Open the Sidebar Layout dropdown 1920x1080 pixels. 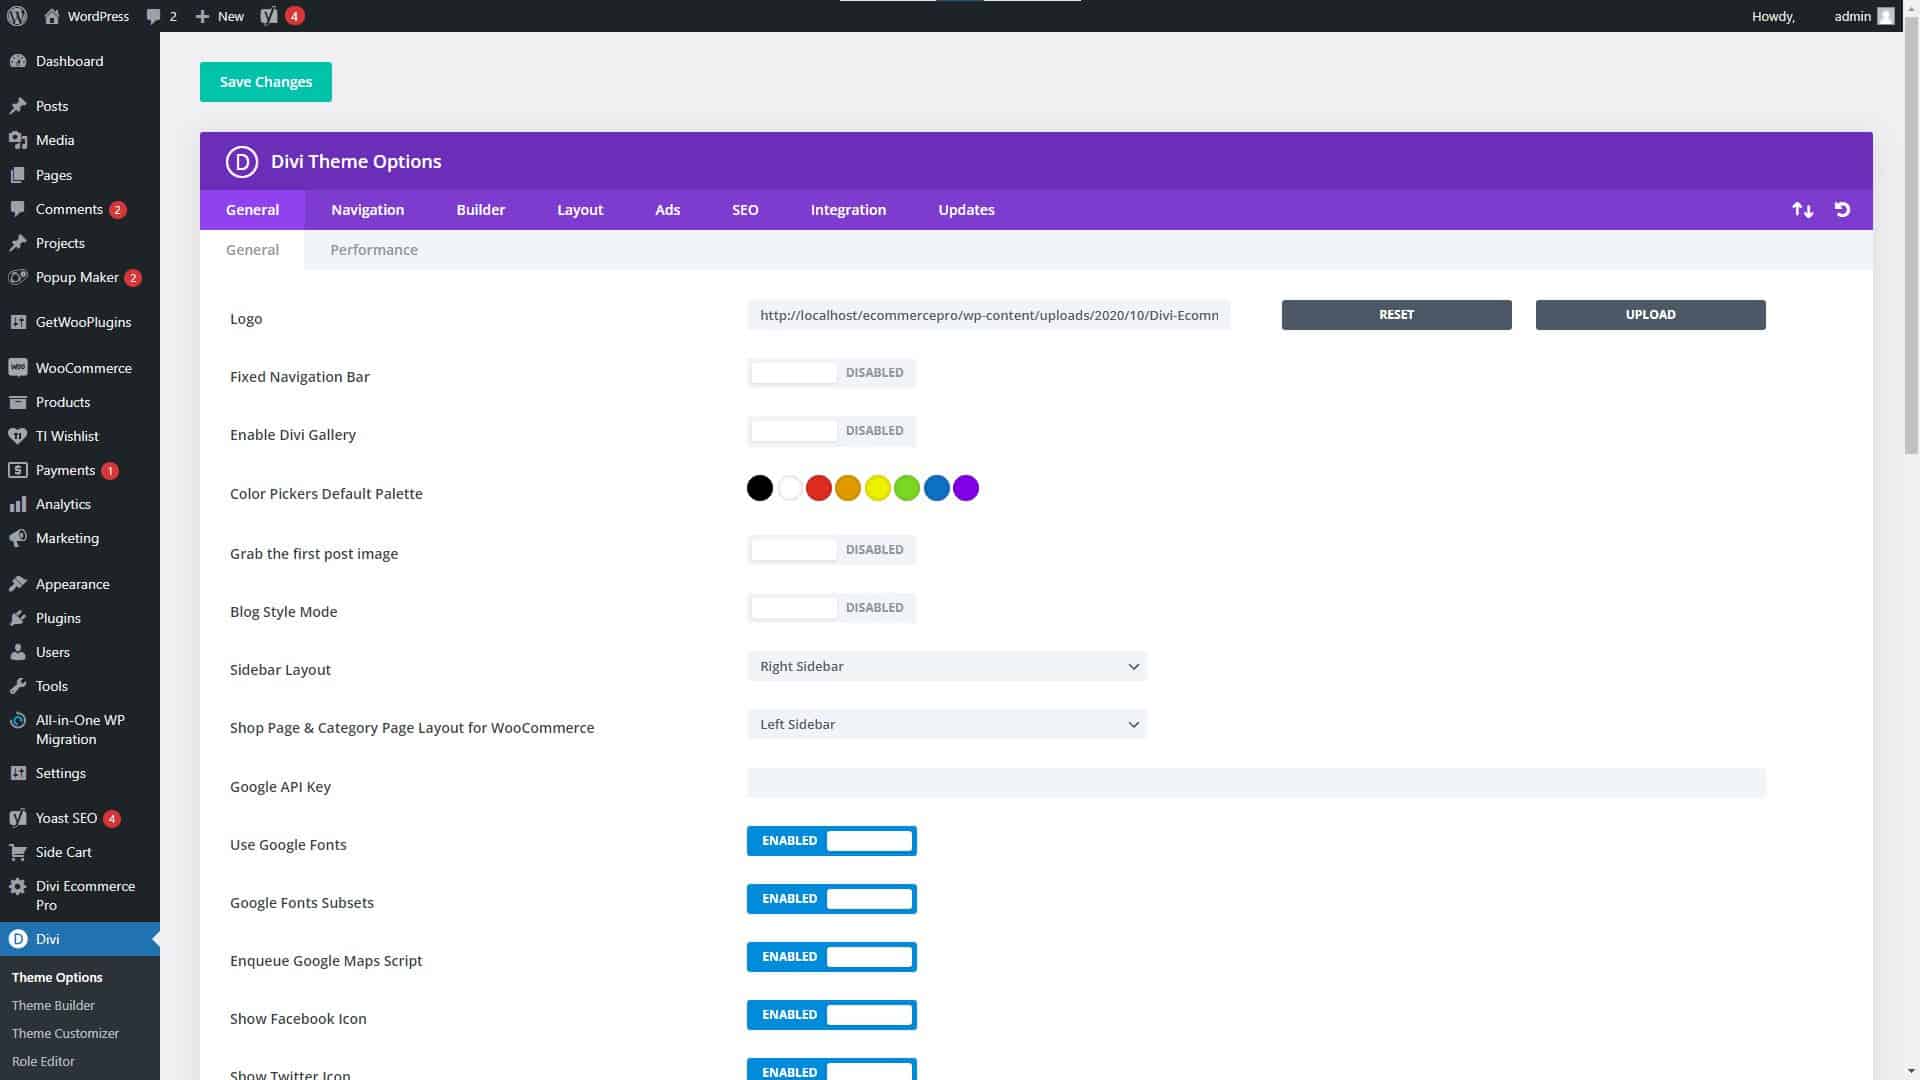pyautogui.click(x=946, y=667)
